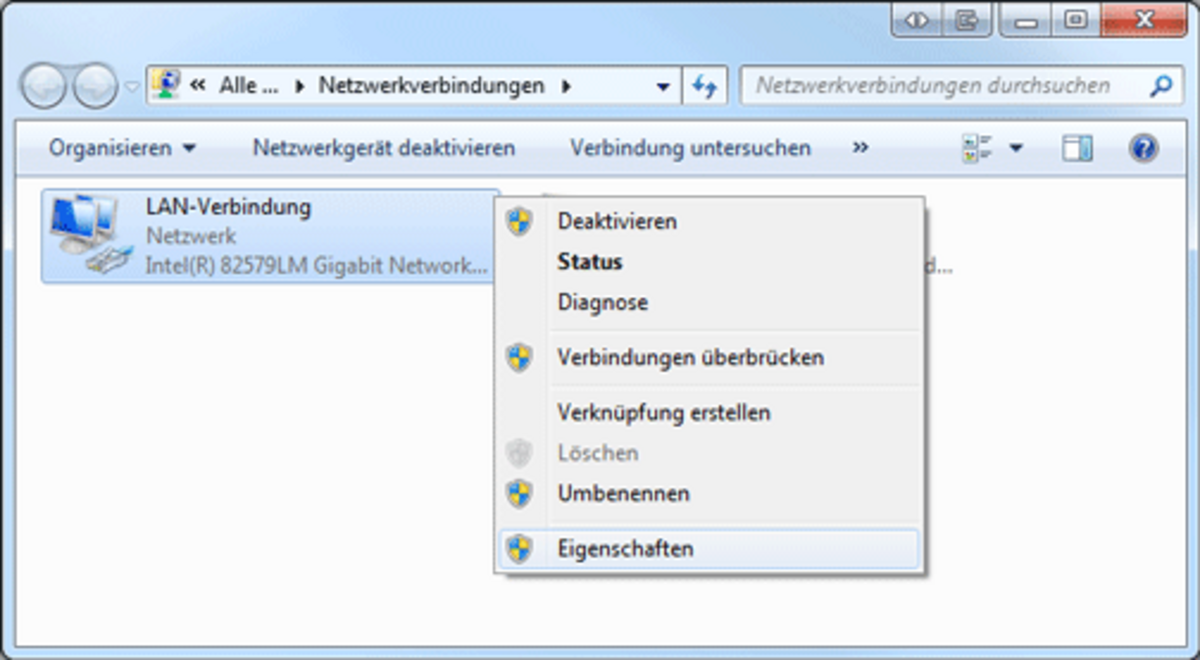Click the search magnifier icon
Viewport: 1200px width, 660px height.
(1161, 87)
